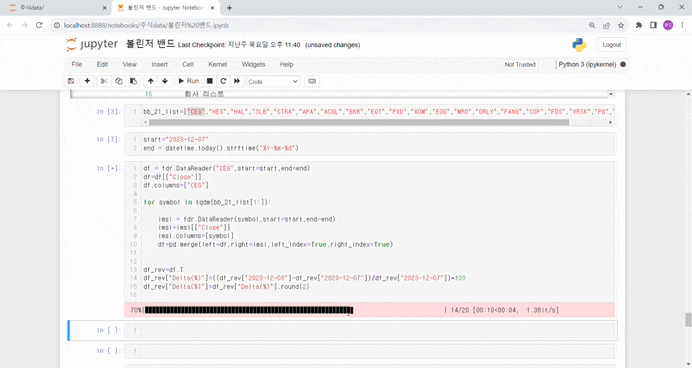
Task: Click the start="2023-12-07" code line
Action: coord(176,139)
